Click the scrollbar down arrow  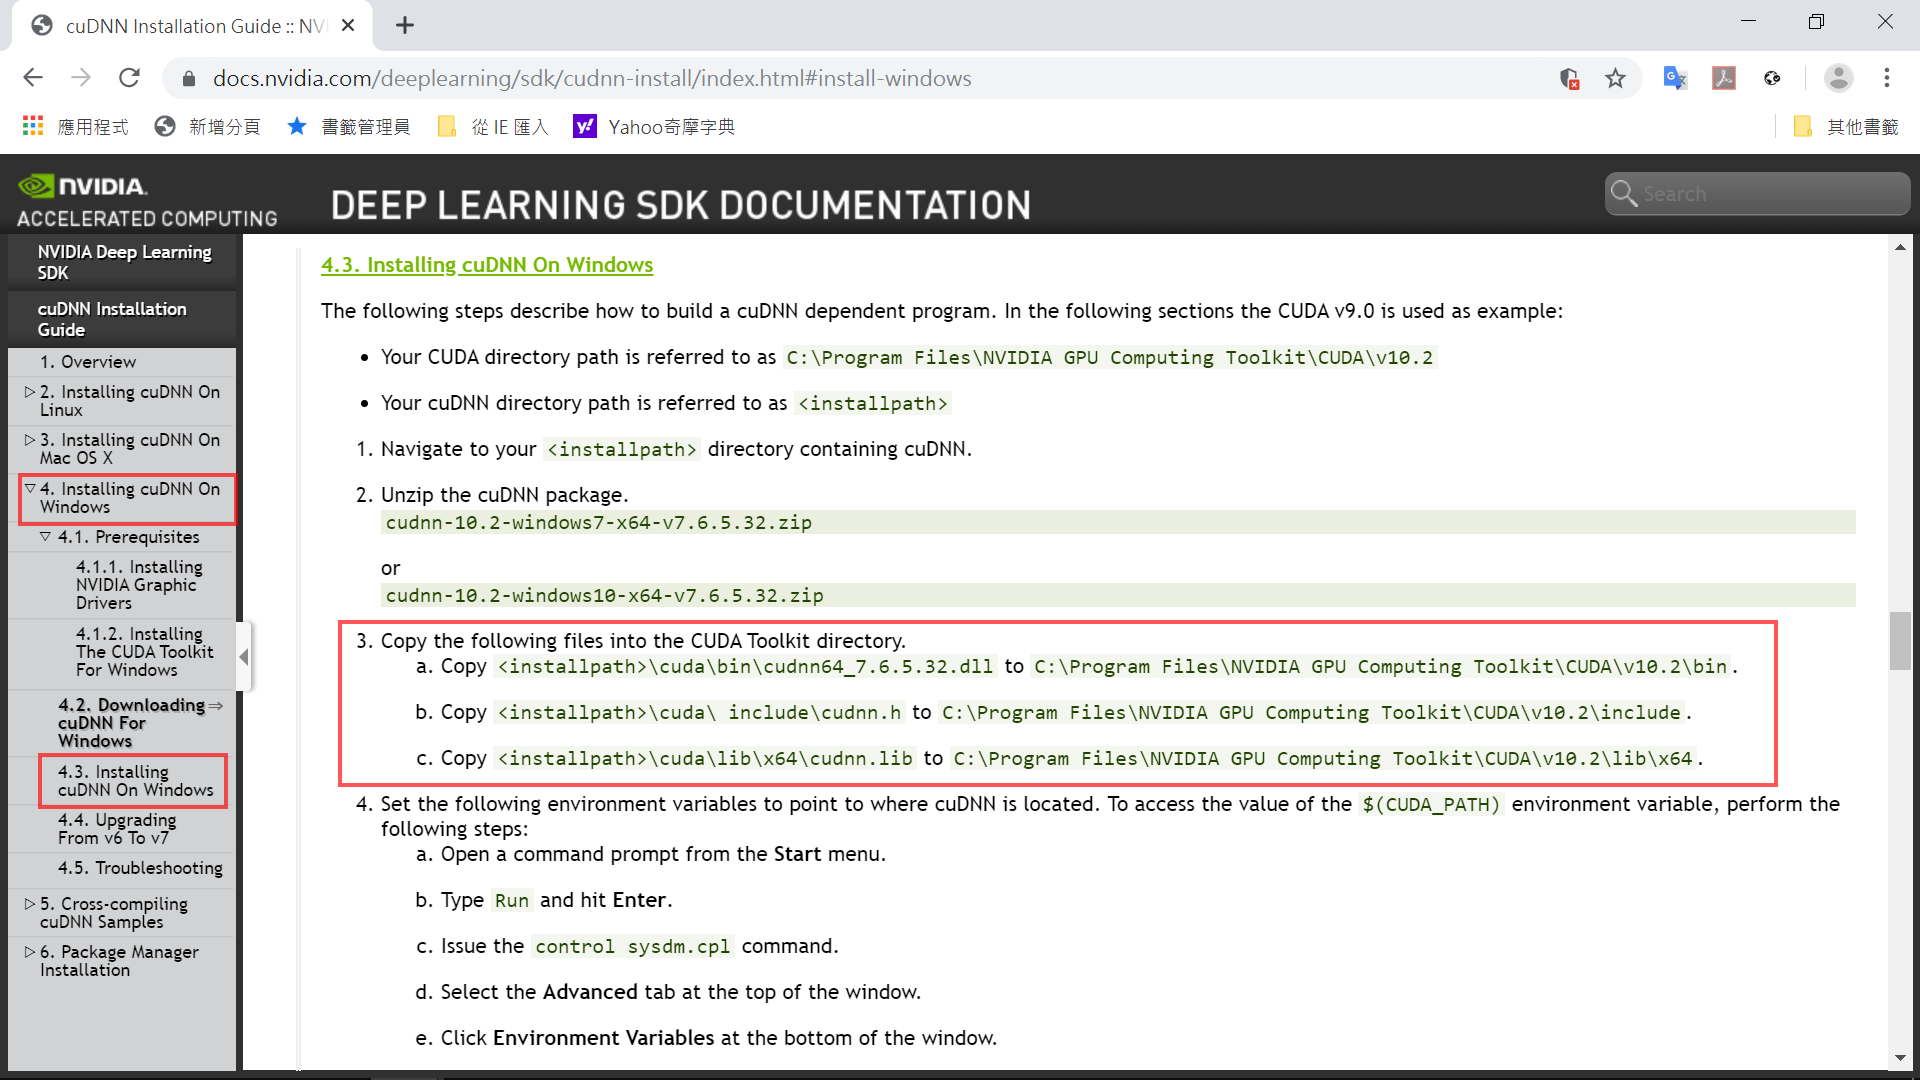tap(1900, 1058)
